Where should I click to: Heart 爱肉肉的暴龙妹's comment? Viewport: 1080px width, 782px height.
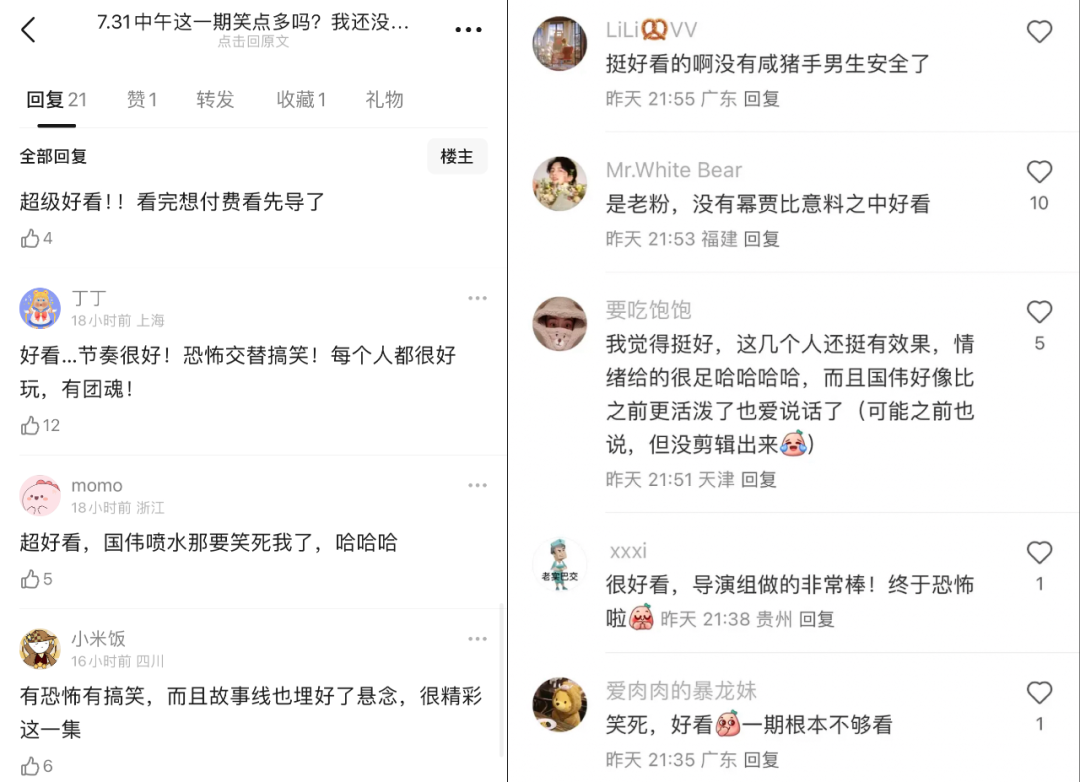1039,692
